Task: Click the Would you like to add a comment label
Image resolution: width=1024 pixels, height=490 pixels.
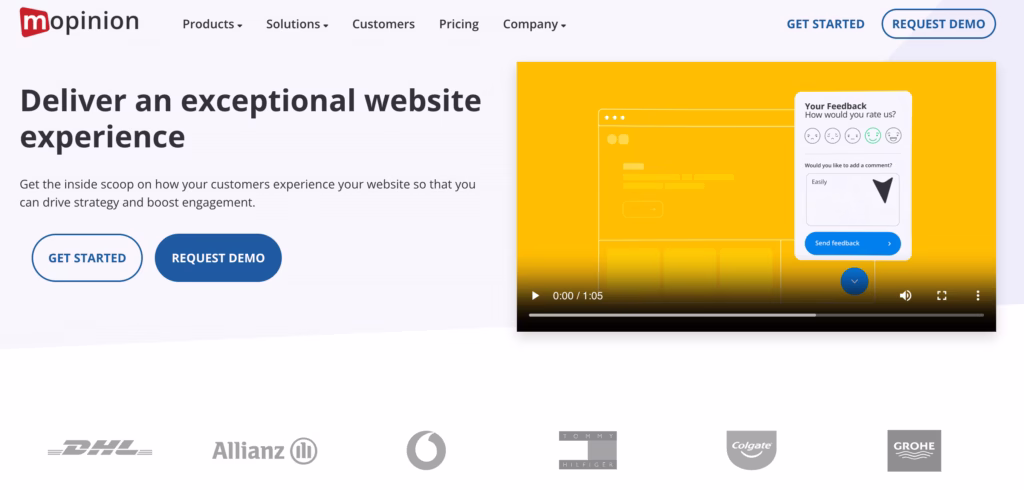Action: tap(848, 165)
